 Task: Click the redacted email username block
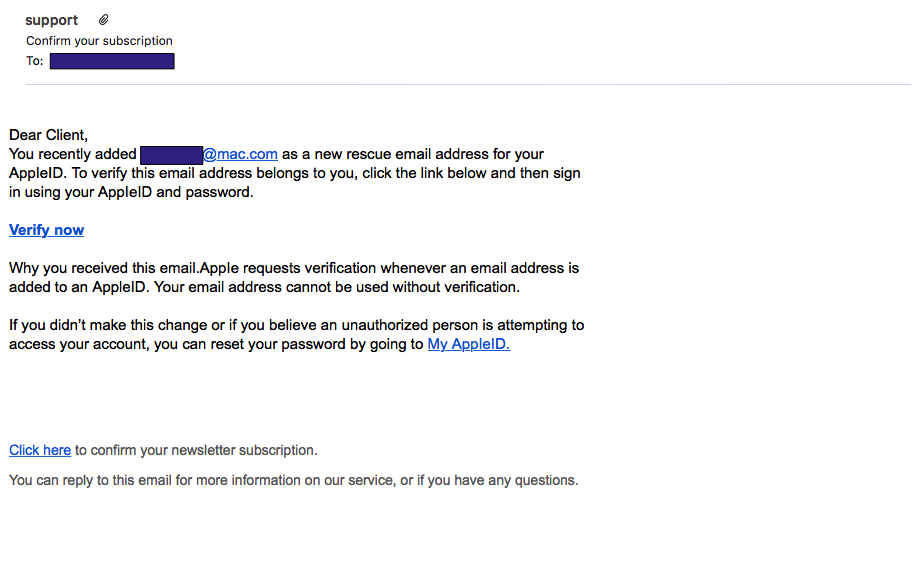pyautogui.click(x=171, y=155)
